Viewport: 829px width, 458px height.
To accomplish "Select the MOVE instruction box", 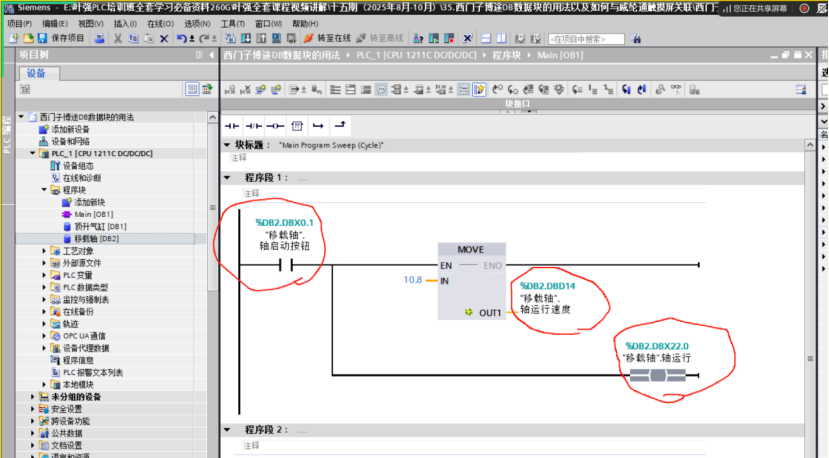I will [x=472, y=281].
